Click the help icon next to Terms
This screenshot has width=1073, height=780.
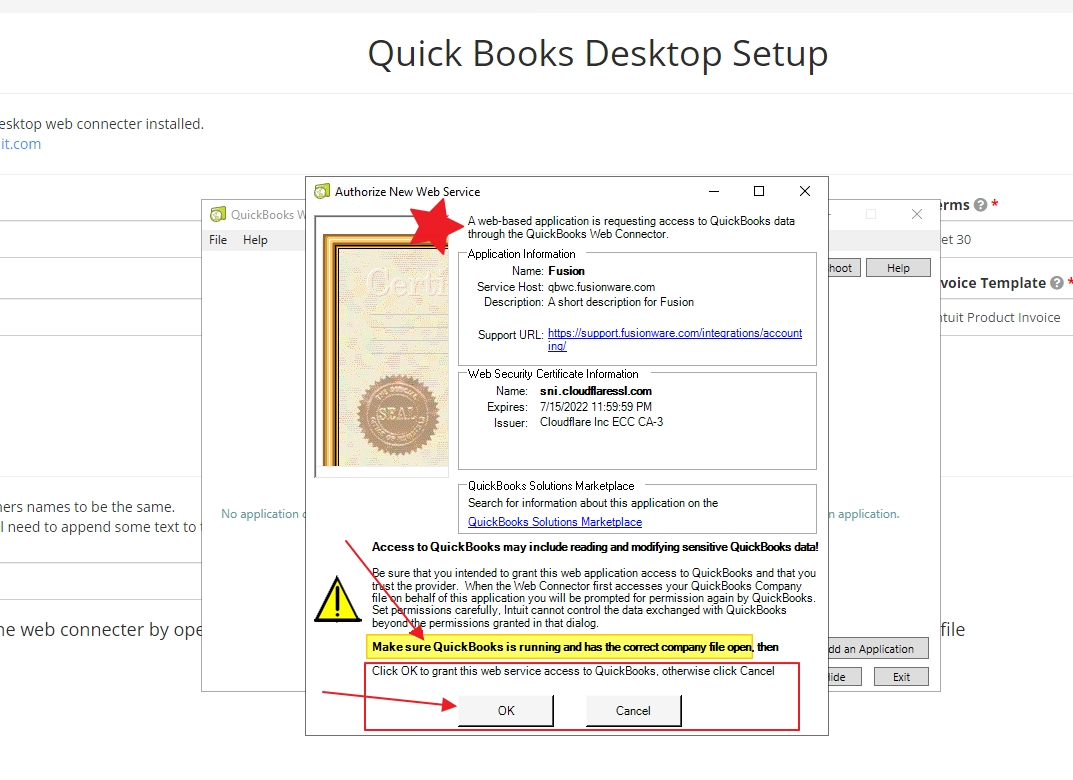click(x=980, y=205)
